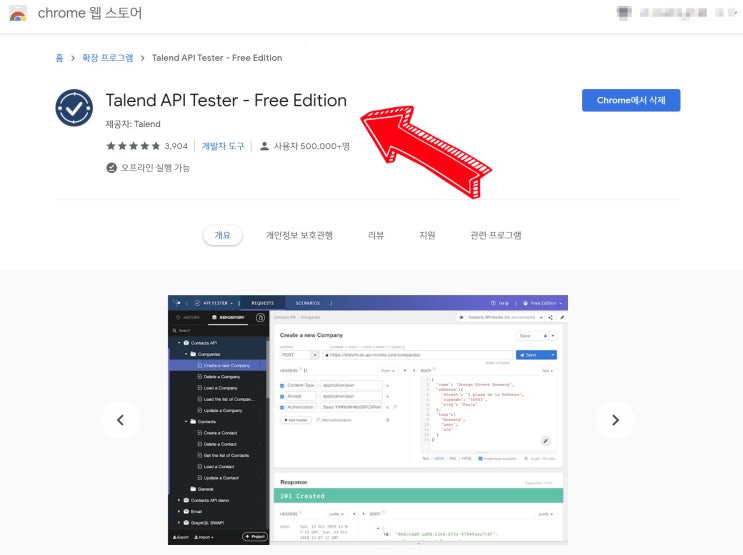Click the offline-capable checkmark badge icon

[111, 168]
